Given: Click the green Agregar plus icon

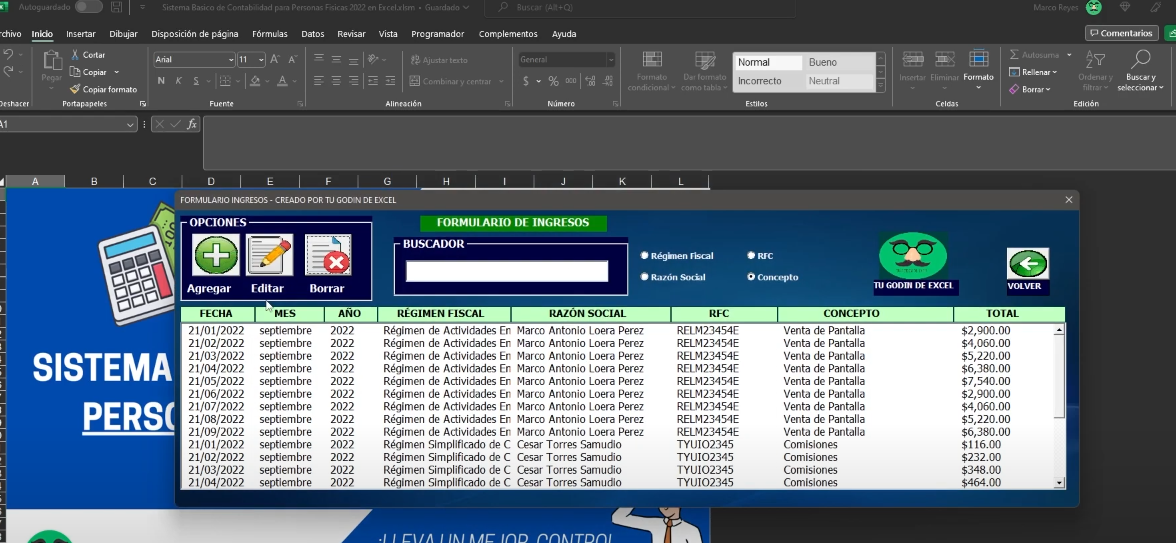Looking at the screenshot, I should [x=215, y=255].
